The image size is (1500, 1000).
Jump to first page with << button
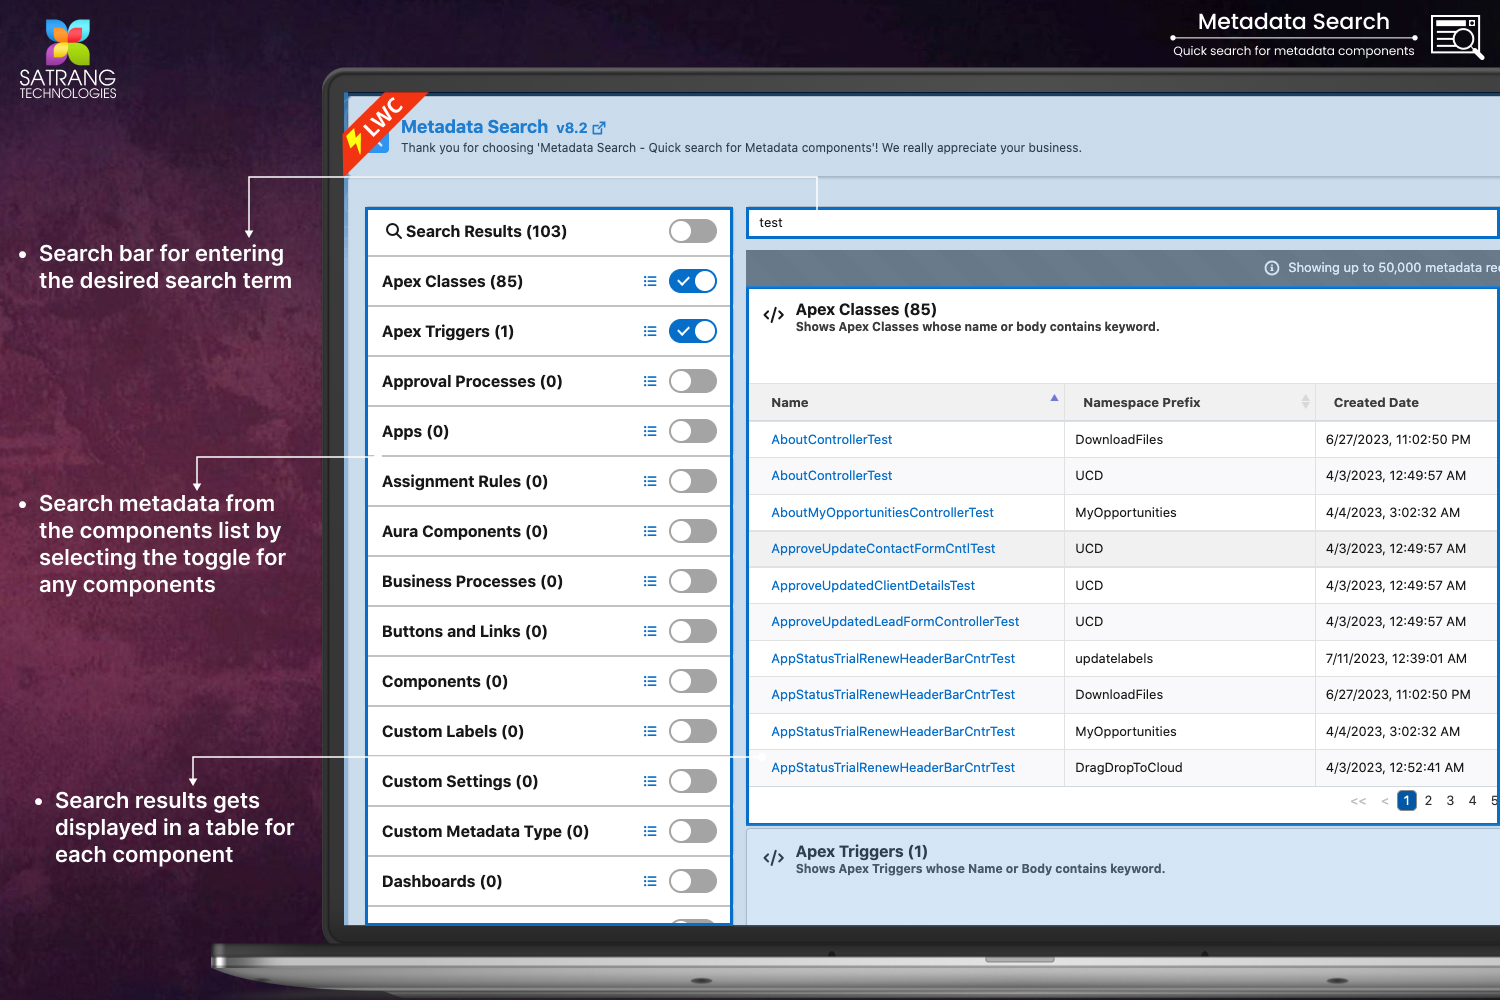click(x=1358, y=801)
